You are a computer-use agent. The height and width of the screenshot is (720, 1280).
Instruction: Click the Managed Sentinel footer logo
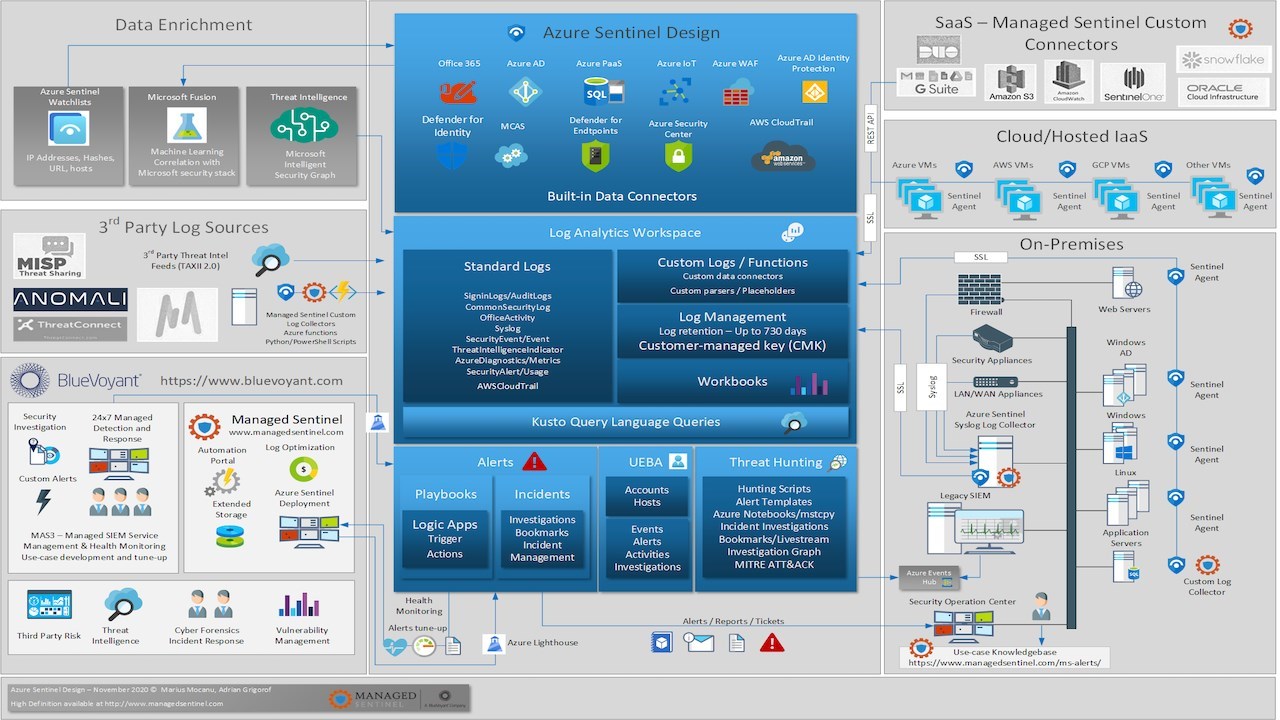(x=372, y=698)
